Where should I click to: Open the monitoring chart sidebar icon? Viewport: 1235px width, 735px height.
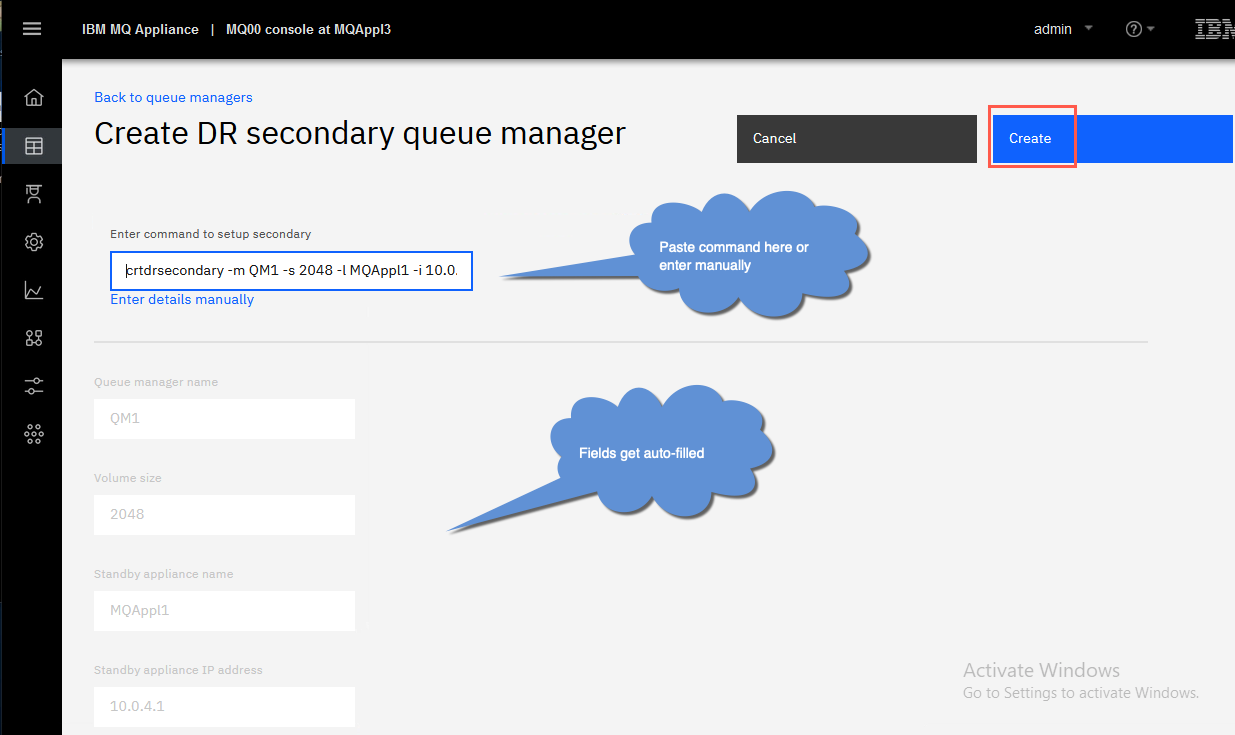point(34,290)
